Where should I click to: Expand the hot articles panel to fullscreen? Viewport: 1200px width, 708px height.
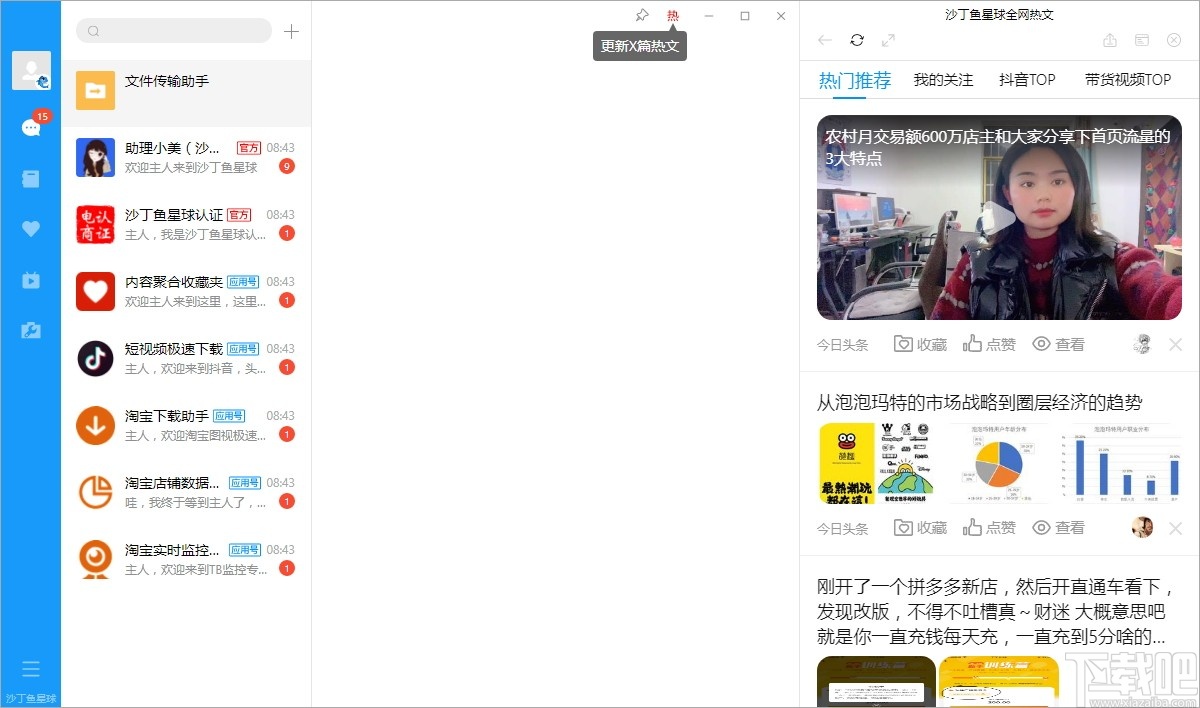point(888,40)
